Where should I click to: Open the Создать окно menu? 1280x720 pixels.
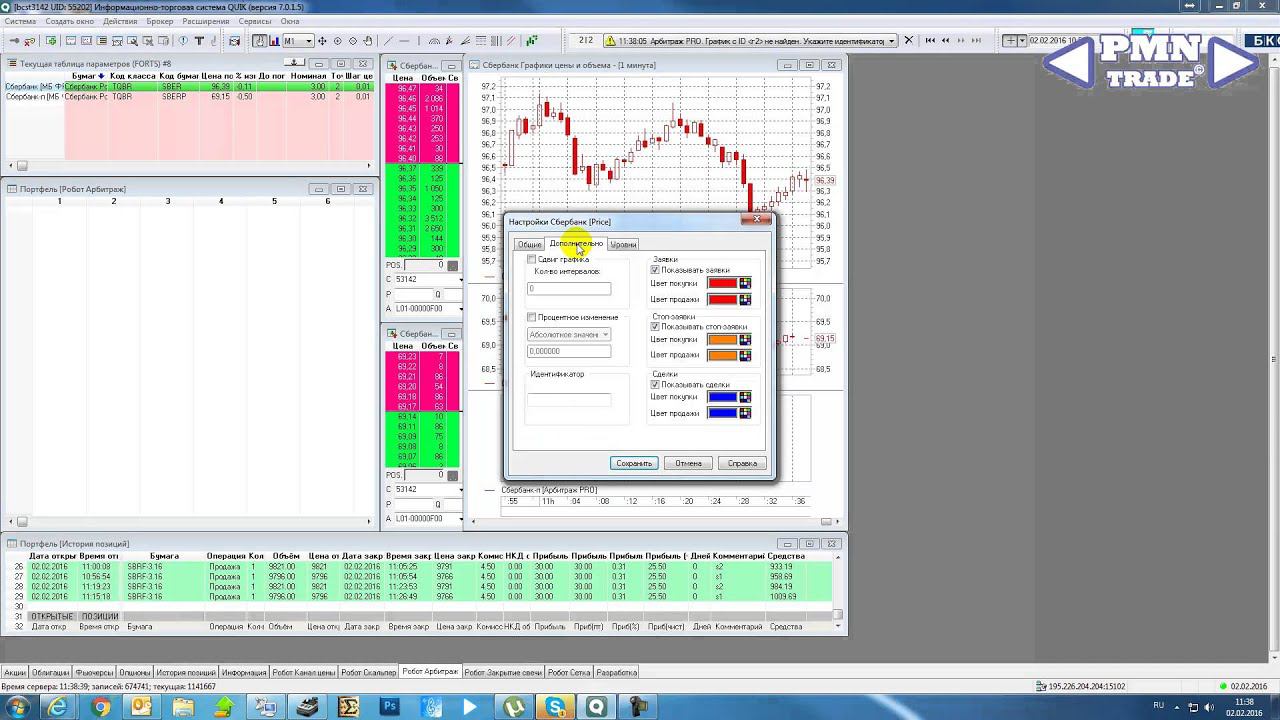[70, 21]
